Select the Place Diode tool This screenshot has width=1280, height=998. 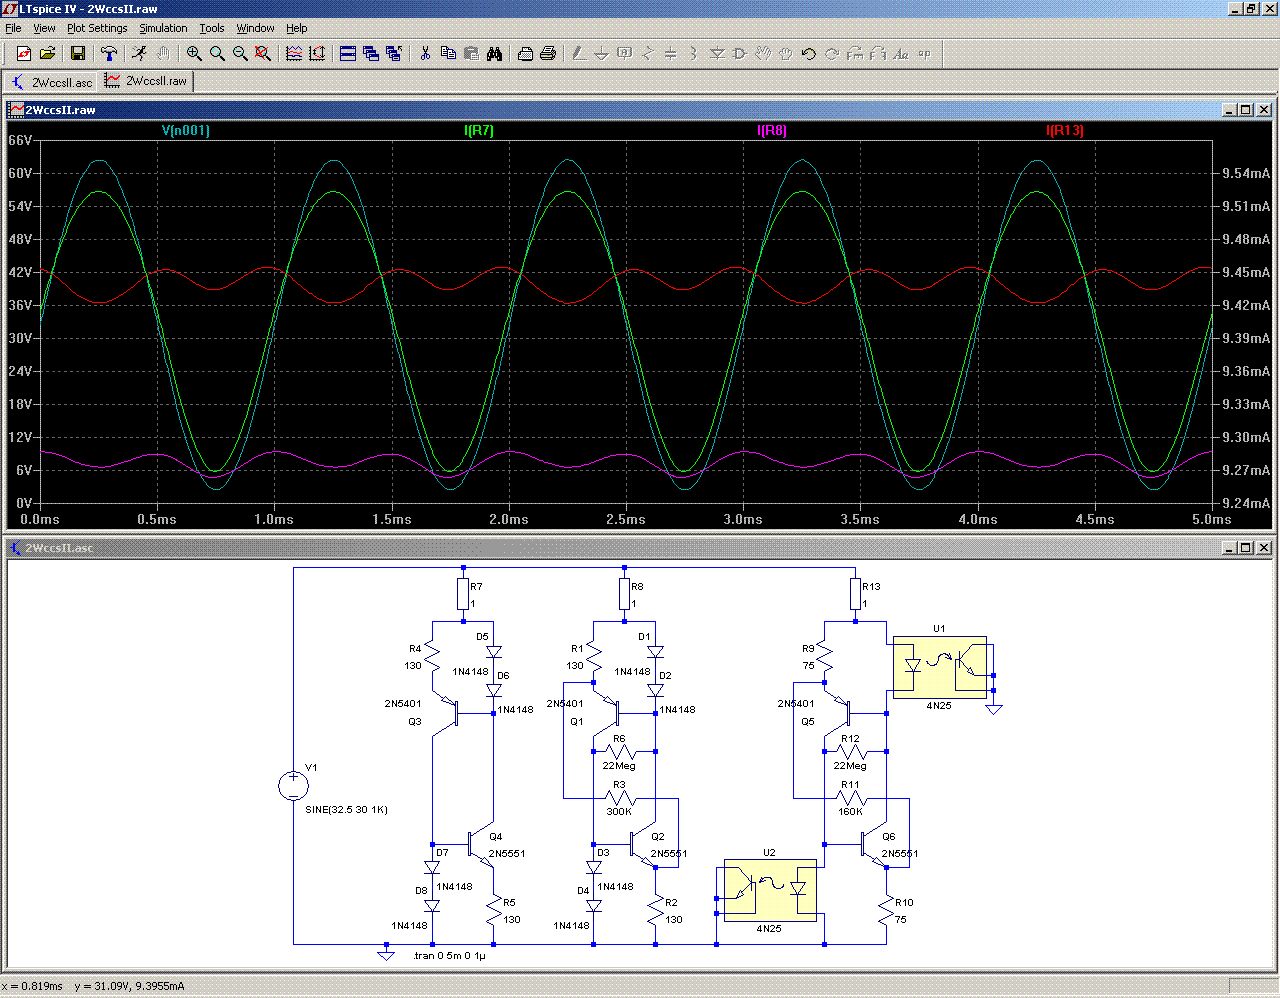717,54
